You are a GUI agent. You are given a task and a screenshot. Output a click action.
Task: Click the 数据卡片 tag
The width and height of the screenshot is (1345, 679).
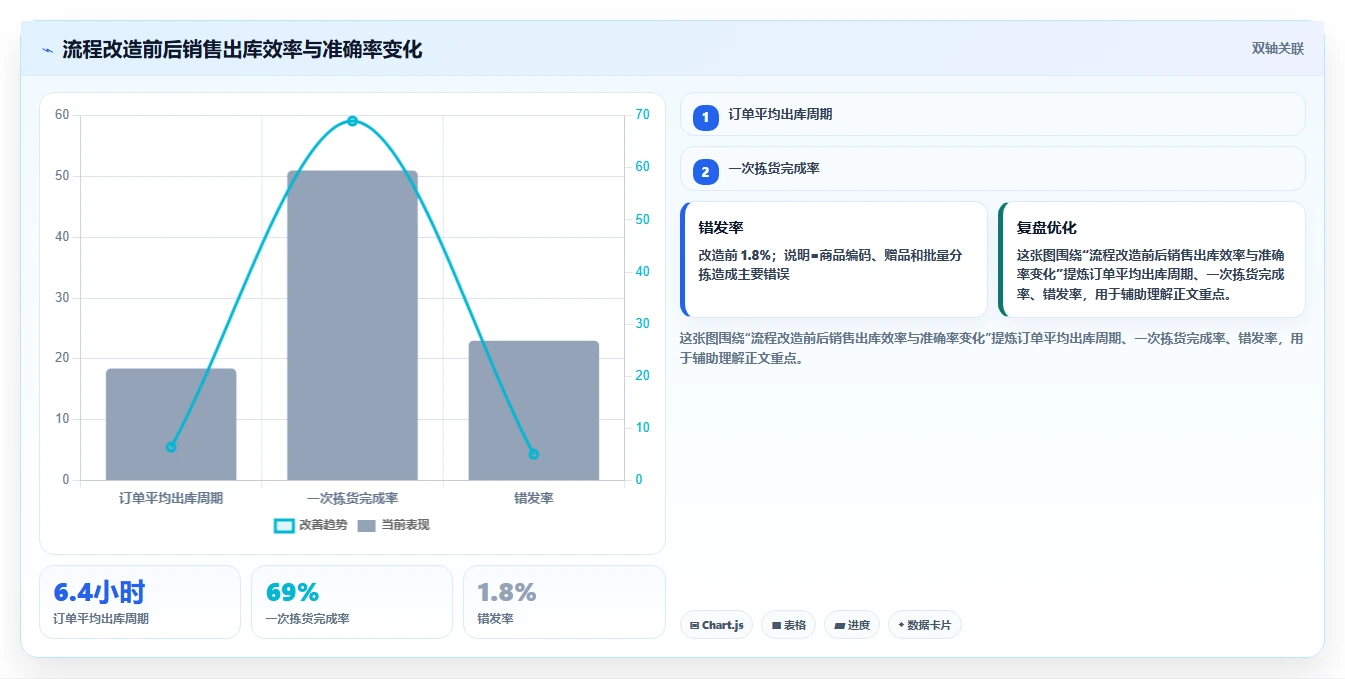tap(925, 625)
